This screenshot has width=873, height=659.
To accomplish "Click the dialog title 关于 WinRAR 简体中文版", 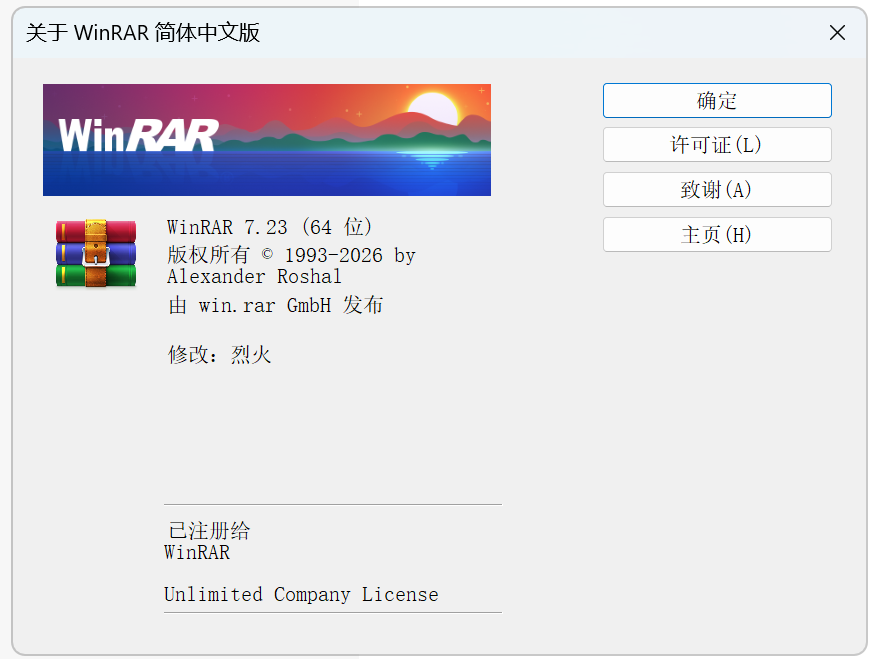I will 143,33.
